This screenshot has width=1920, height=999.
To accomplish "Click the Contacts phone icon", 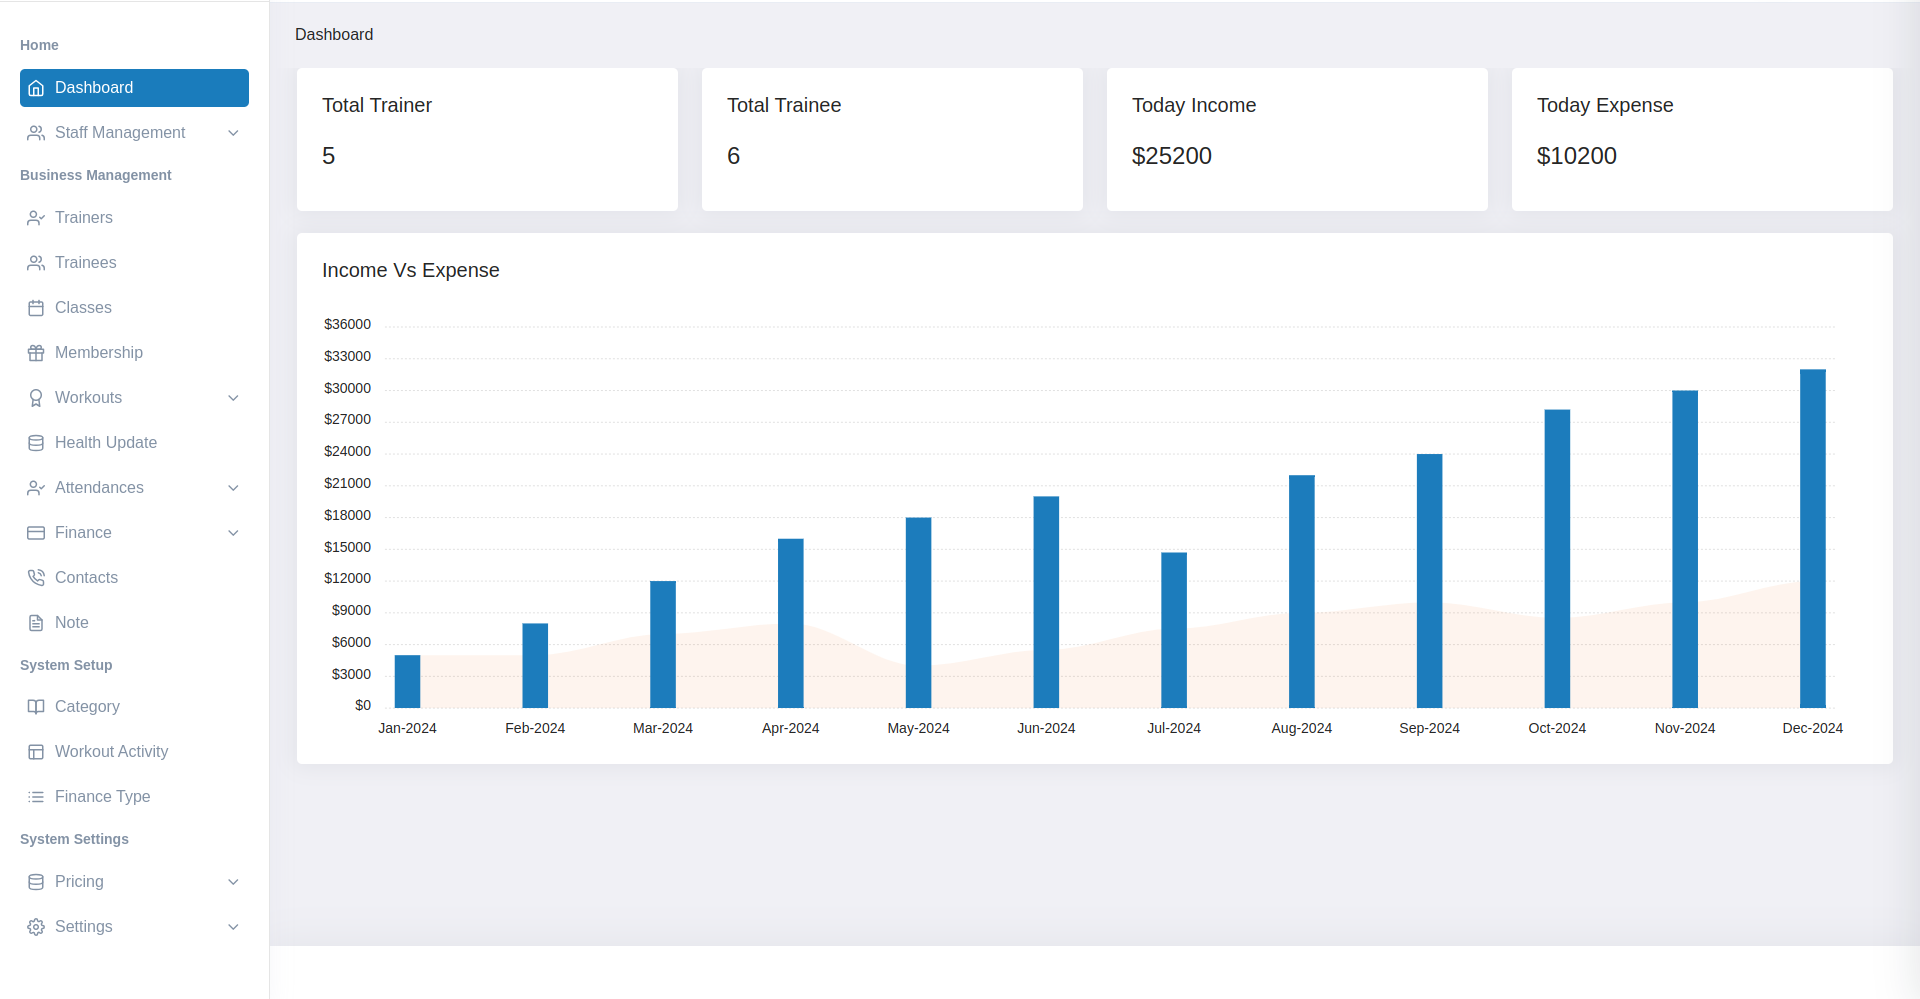I will (36, 578).
